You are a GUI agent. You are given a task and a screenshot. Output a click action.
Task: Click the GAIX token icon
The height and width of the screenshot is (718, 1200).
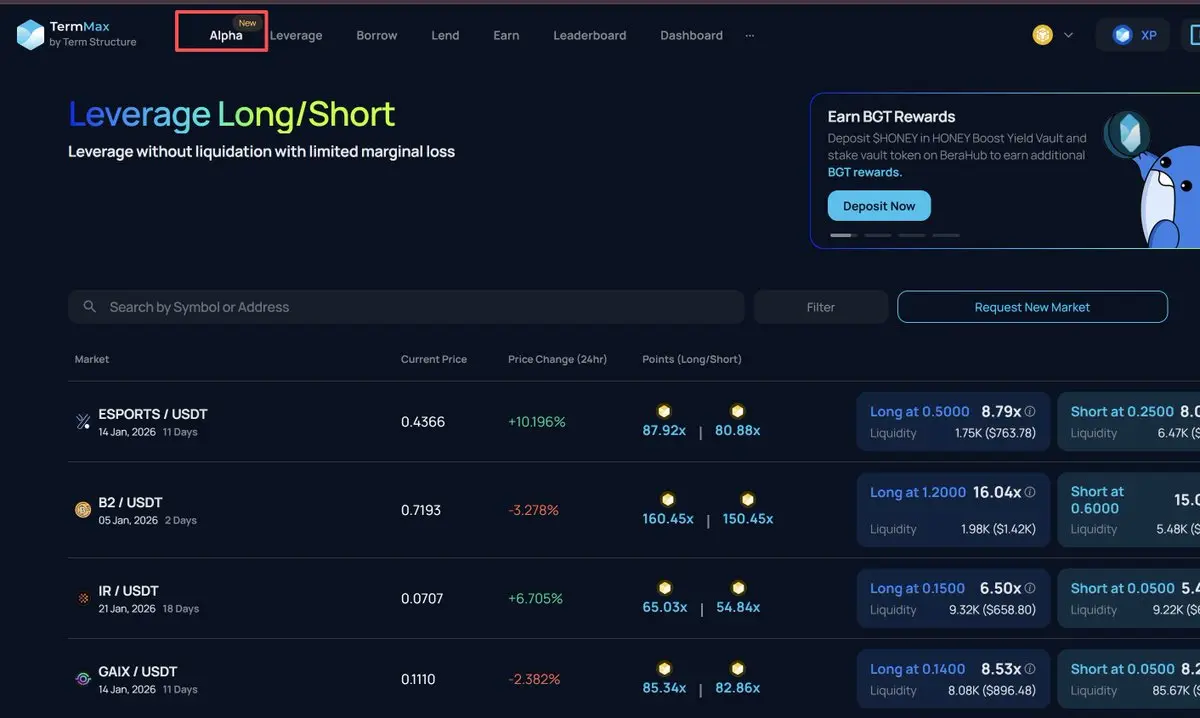pyautogui.click(x=83, y=679)
